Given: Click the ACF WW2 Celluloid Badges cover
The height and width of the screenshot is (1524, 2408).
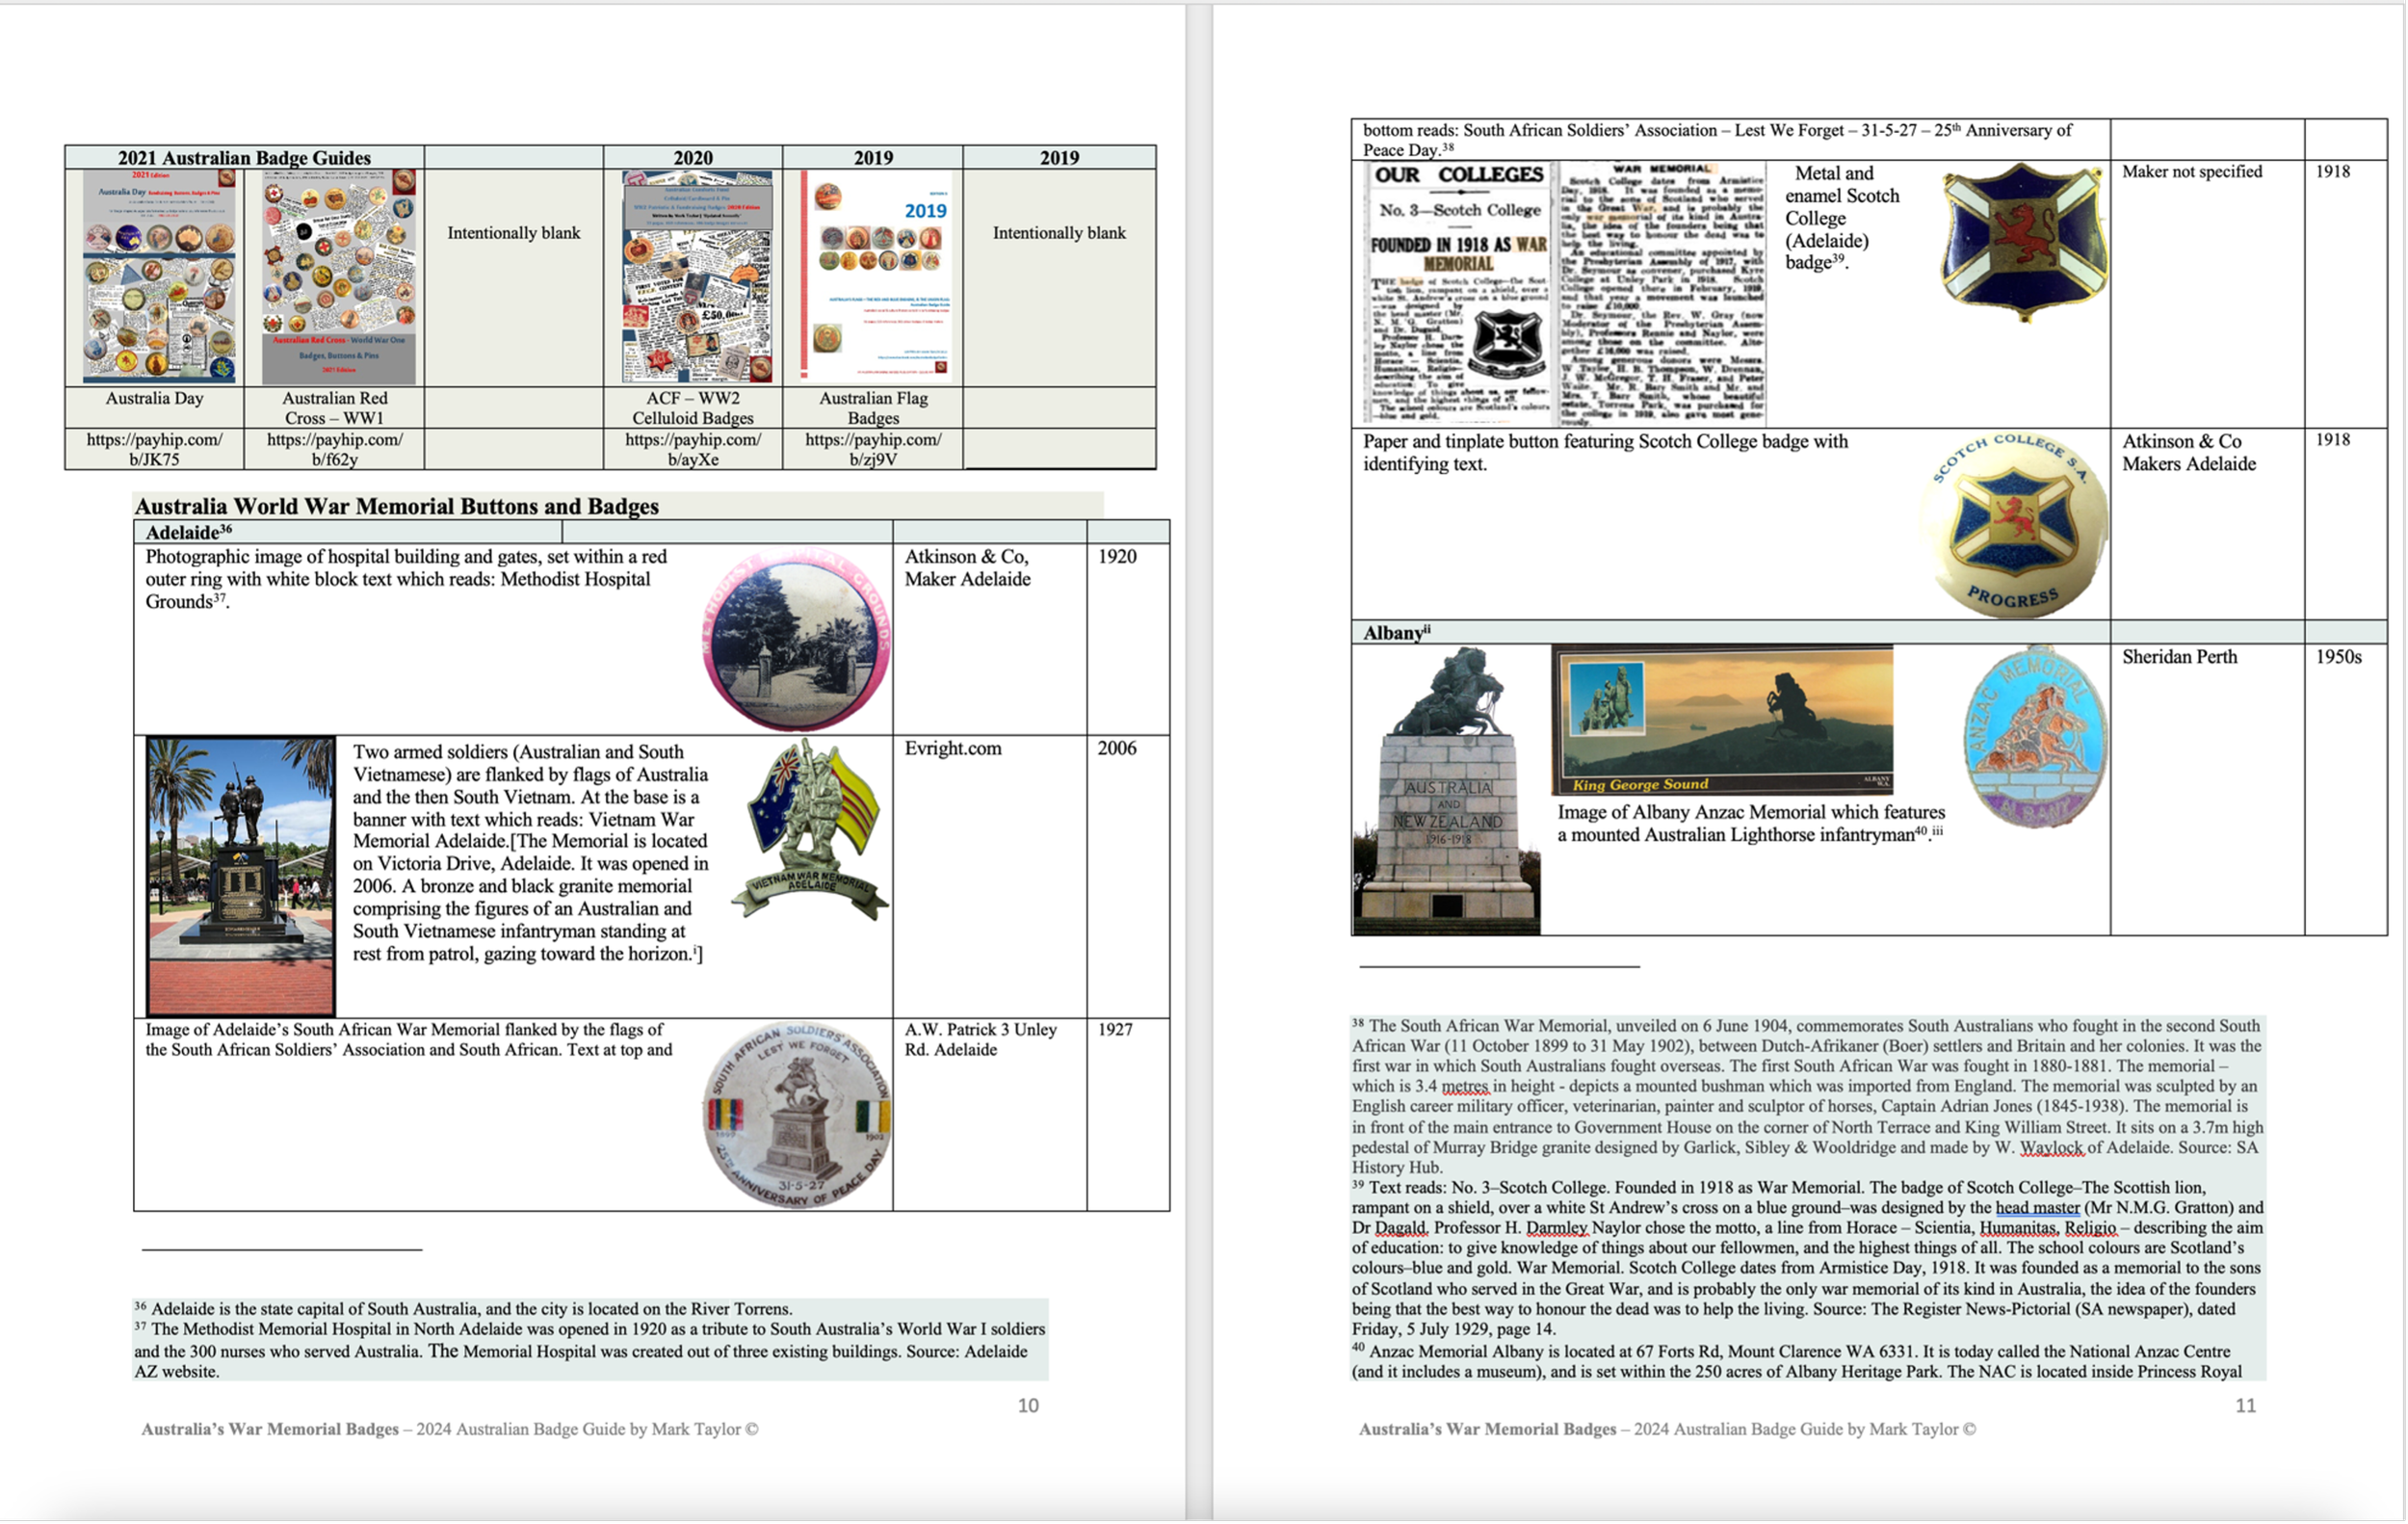Looking at the screenshot, I should point(697,276).
